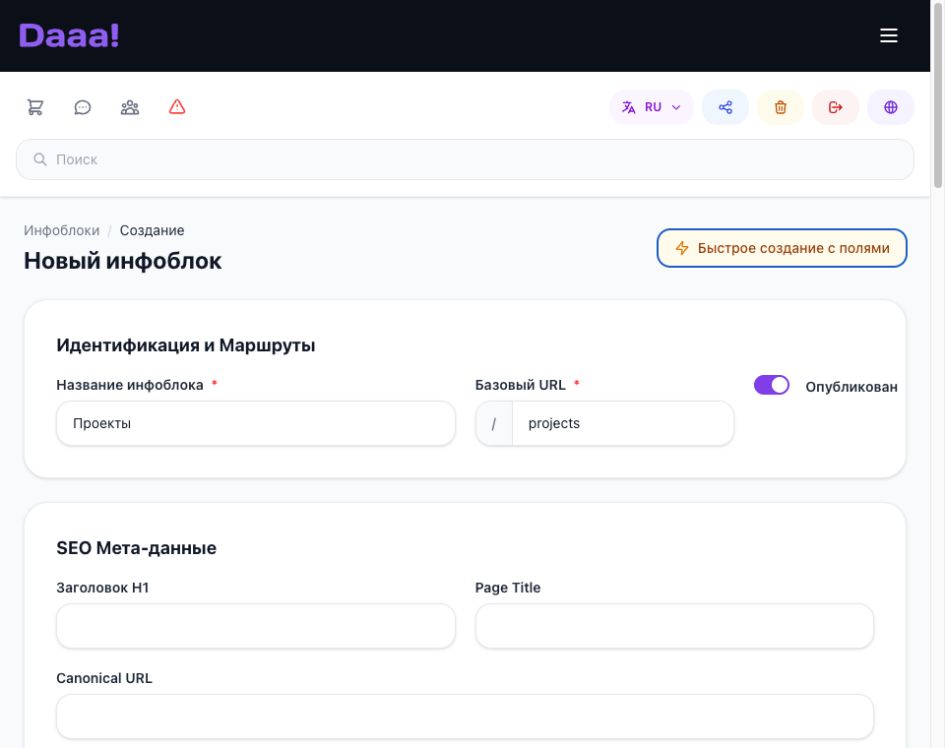Click the orange trash icon button
Image resolution: width=945 pixels, height=748 pixels.
coord(780,107)
